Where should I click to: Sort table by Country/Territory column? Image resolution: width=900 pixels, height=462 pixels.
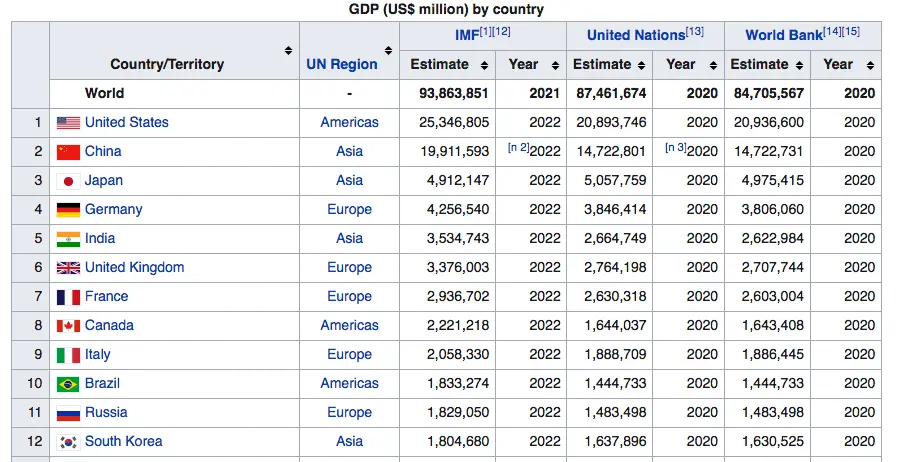coord(289,50)
